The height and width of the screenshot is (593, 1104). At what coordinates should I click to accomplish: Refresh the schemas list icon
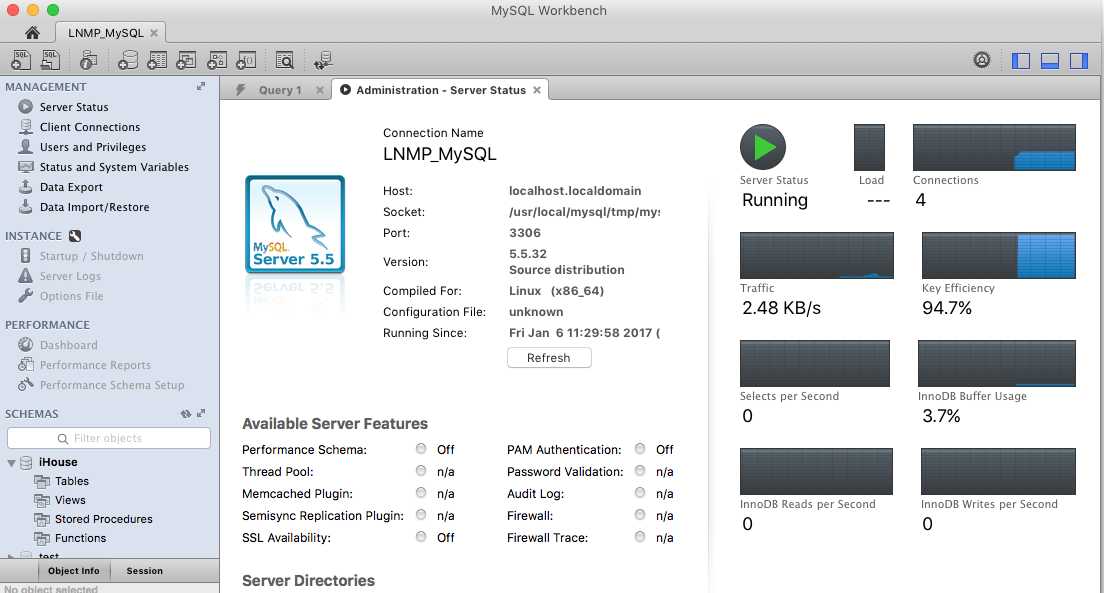[x=186, y=413]
